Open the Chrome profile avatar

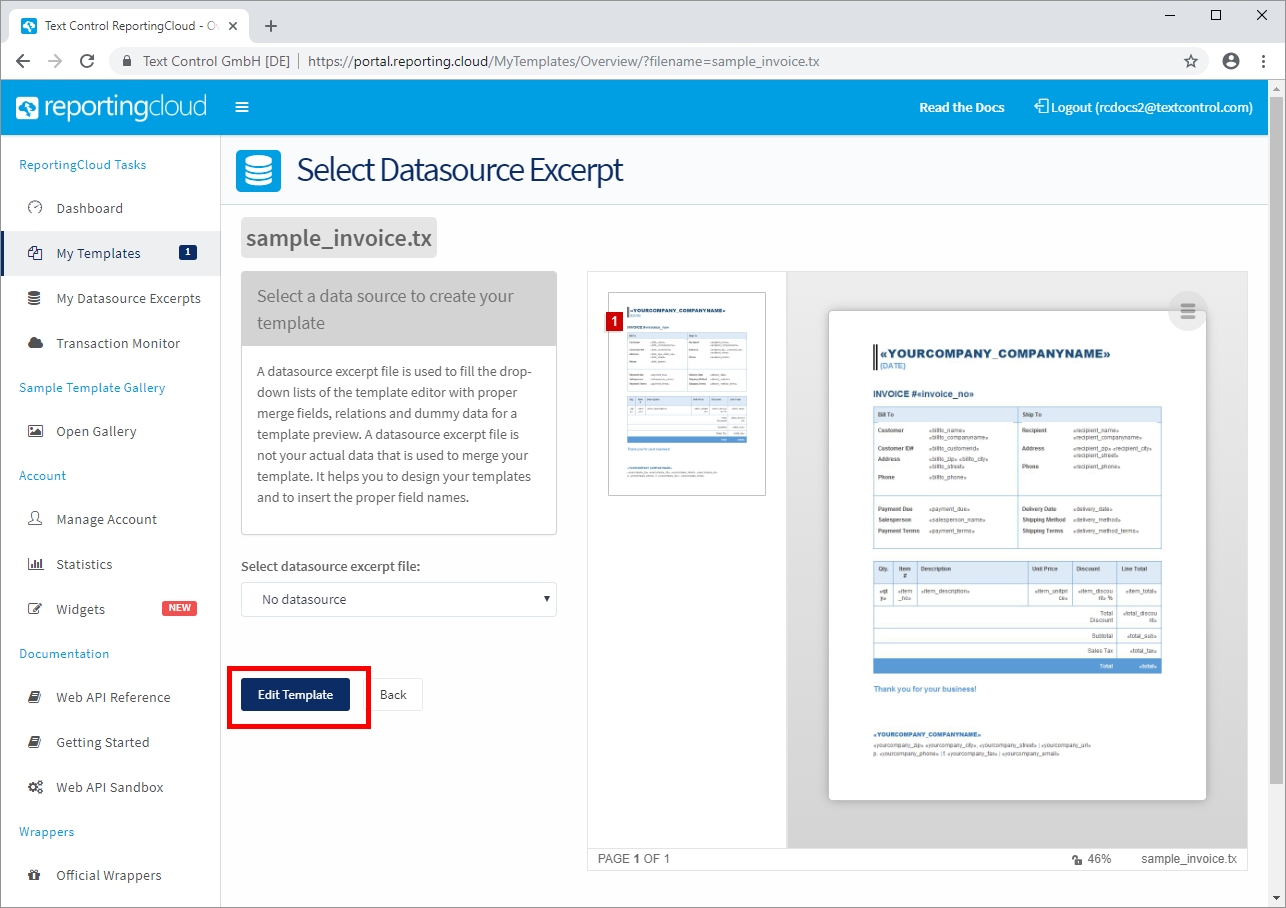click(x=1231, y=61)
